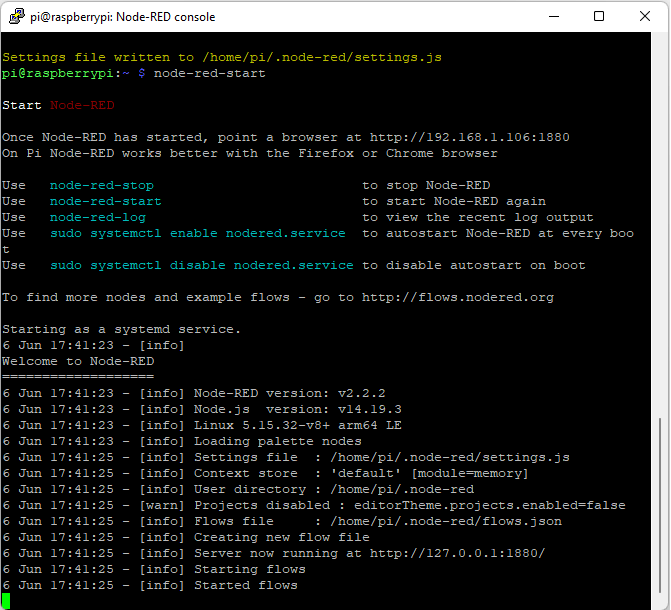
Task: Click the window title bar text
Action: (121, 17)
